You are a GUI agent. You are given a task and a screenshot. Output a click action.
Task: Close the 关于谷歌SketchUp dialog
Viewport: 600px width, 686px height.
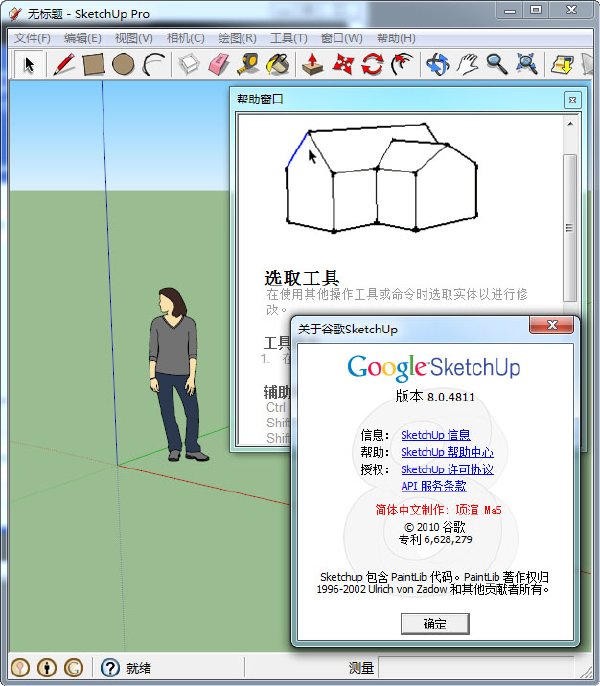click(x=551, y=325)
